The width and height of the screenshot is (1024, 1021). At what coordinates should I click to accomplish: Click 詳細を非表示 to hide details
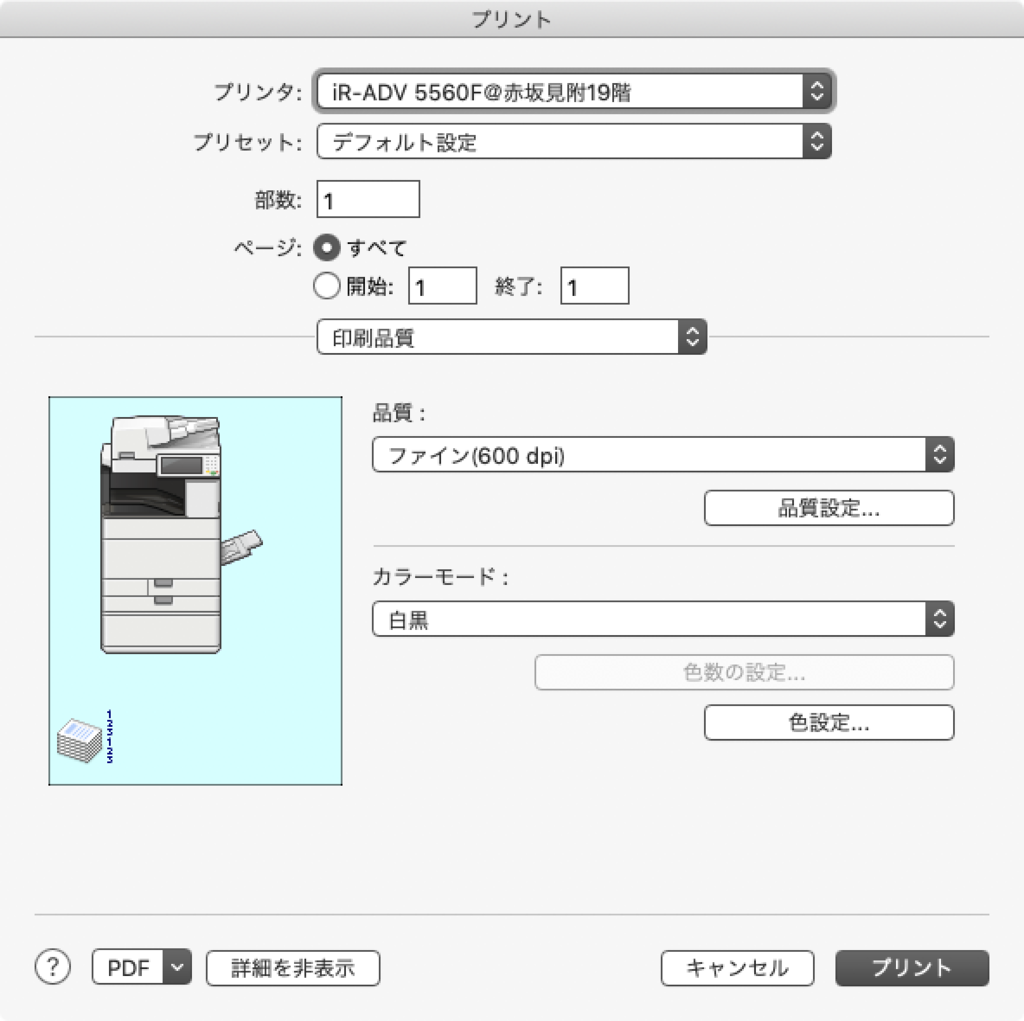click(293, 967)
